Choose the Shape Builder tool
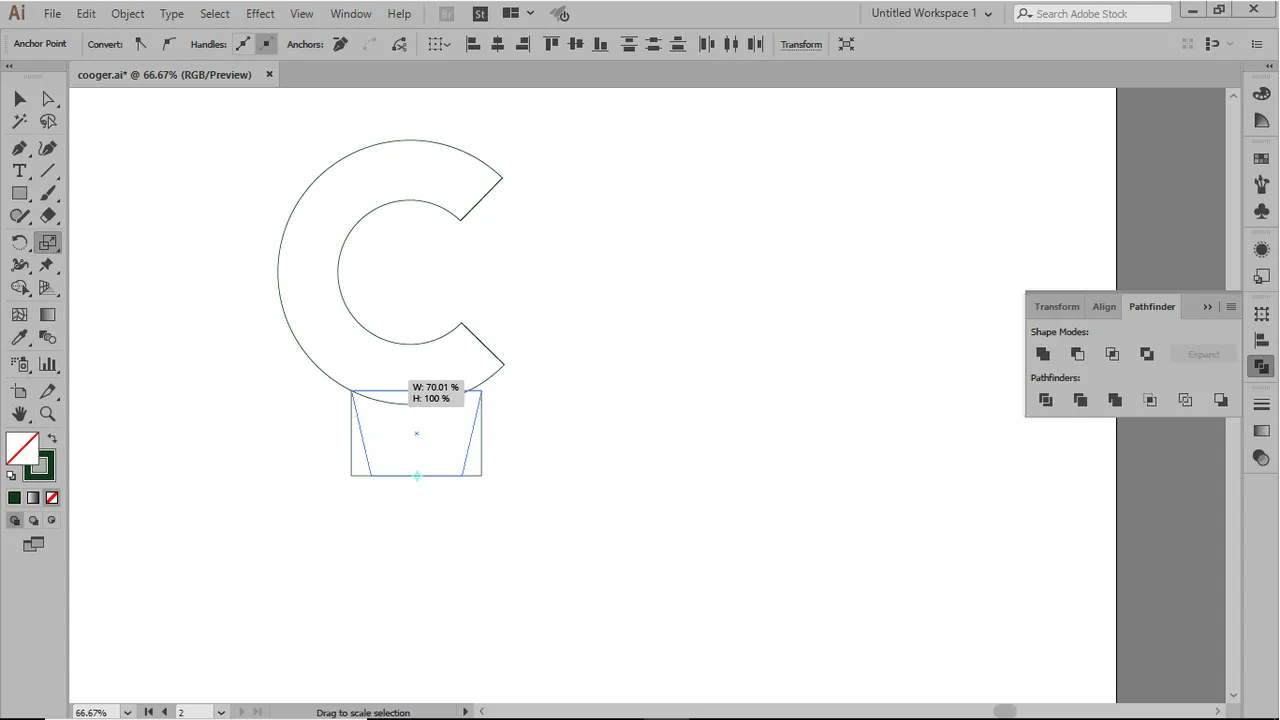The width and height of the screenshot is (1280, 720). pyautogui.click(x=20, y=288)
